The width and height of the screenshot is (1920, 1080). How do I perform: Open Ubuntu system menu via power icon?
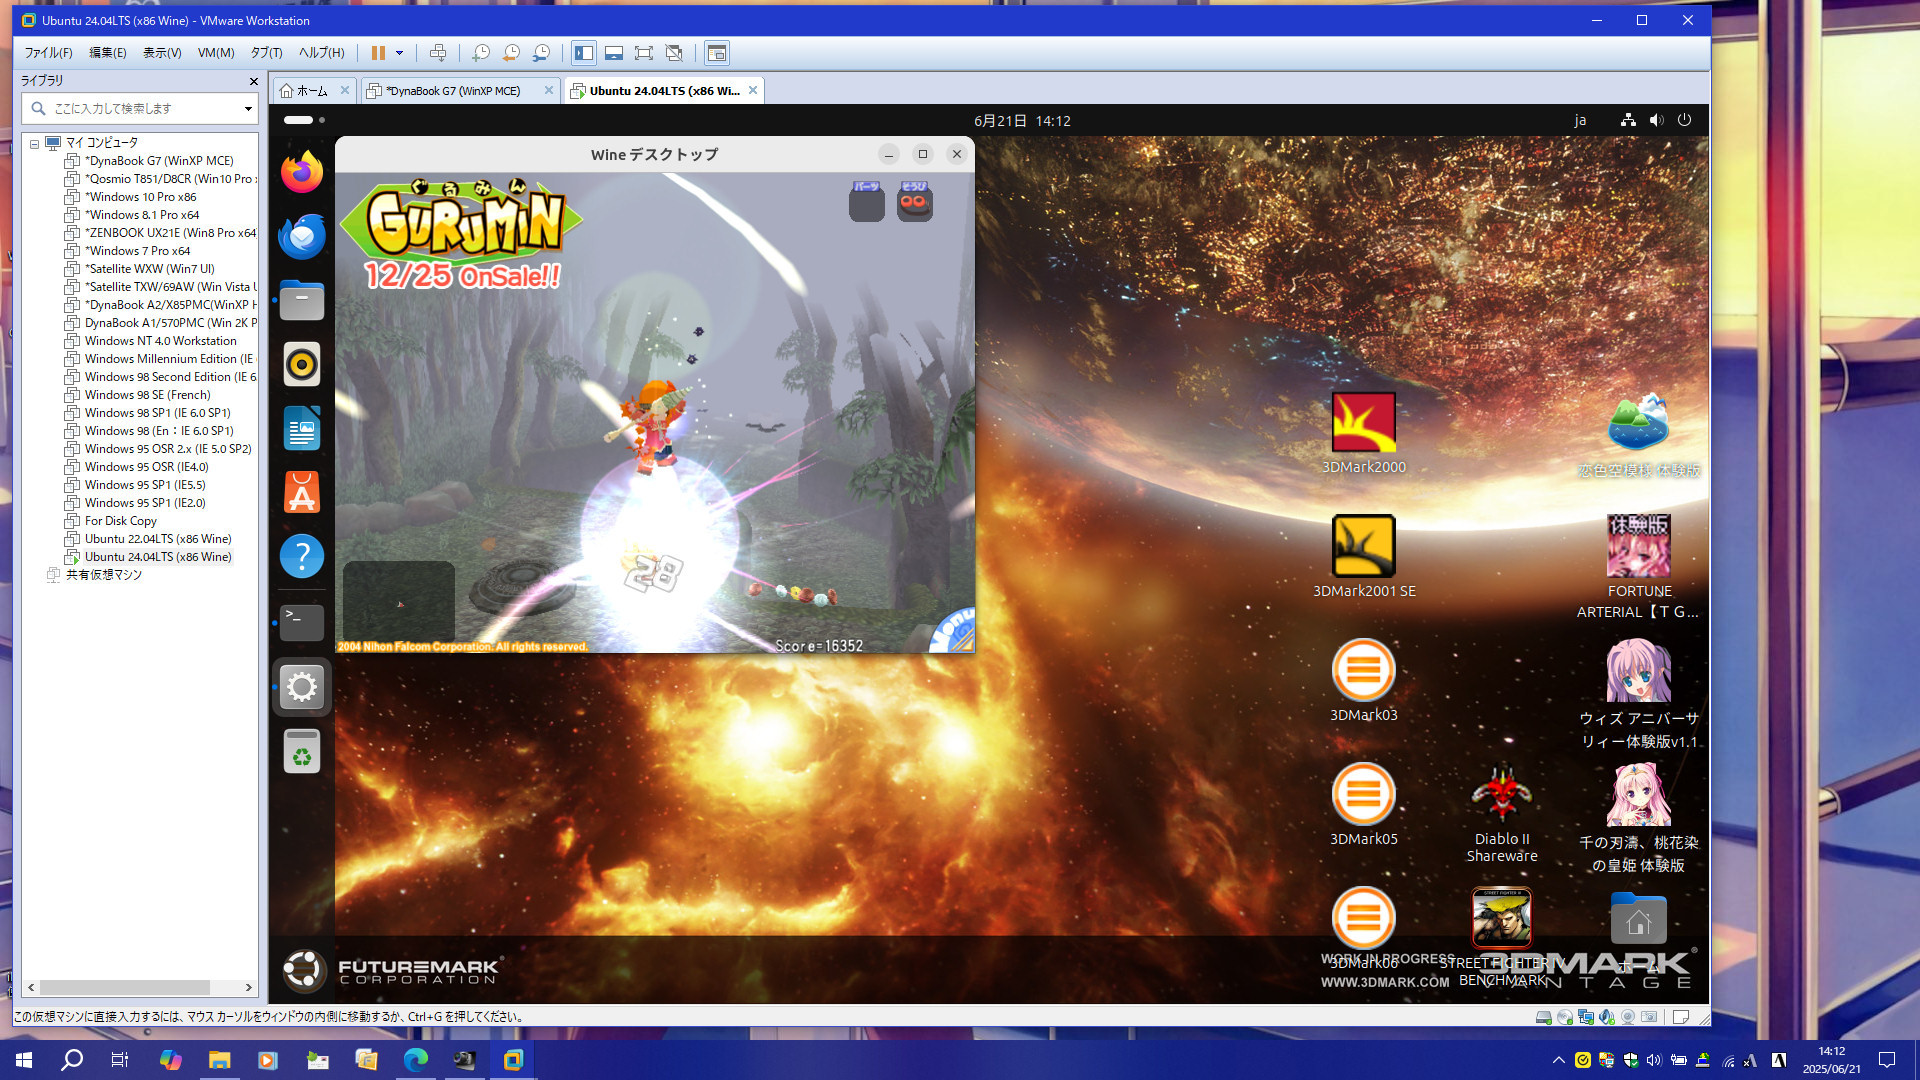point(1684,120)
